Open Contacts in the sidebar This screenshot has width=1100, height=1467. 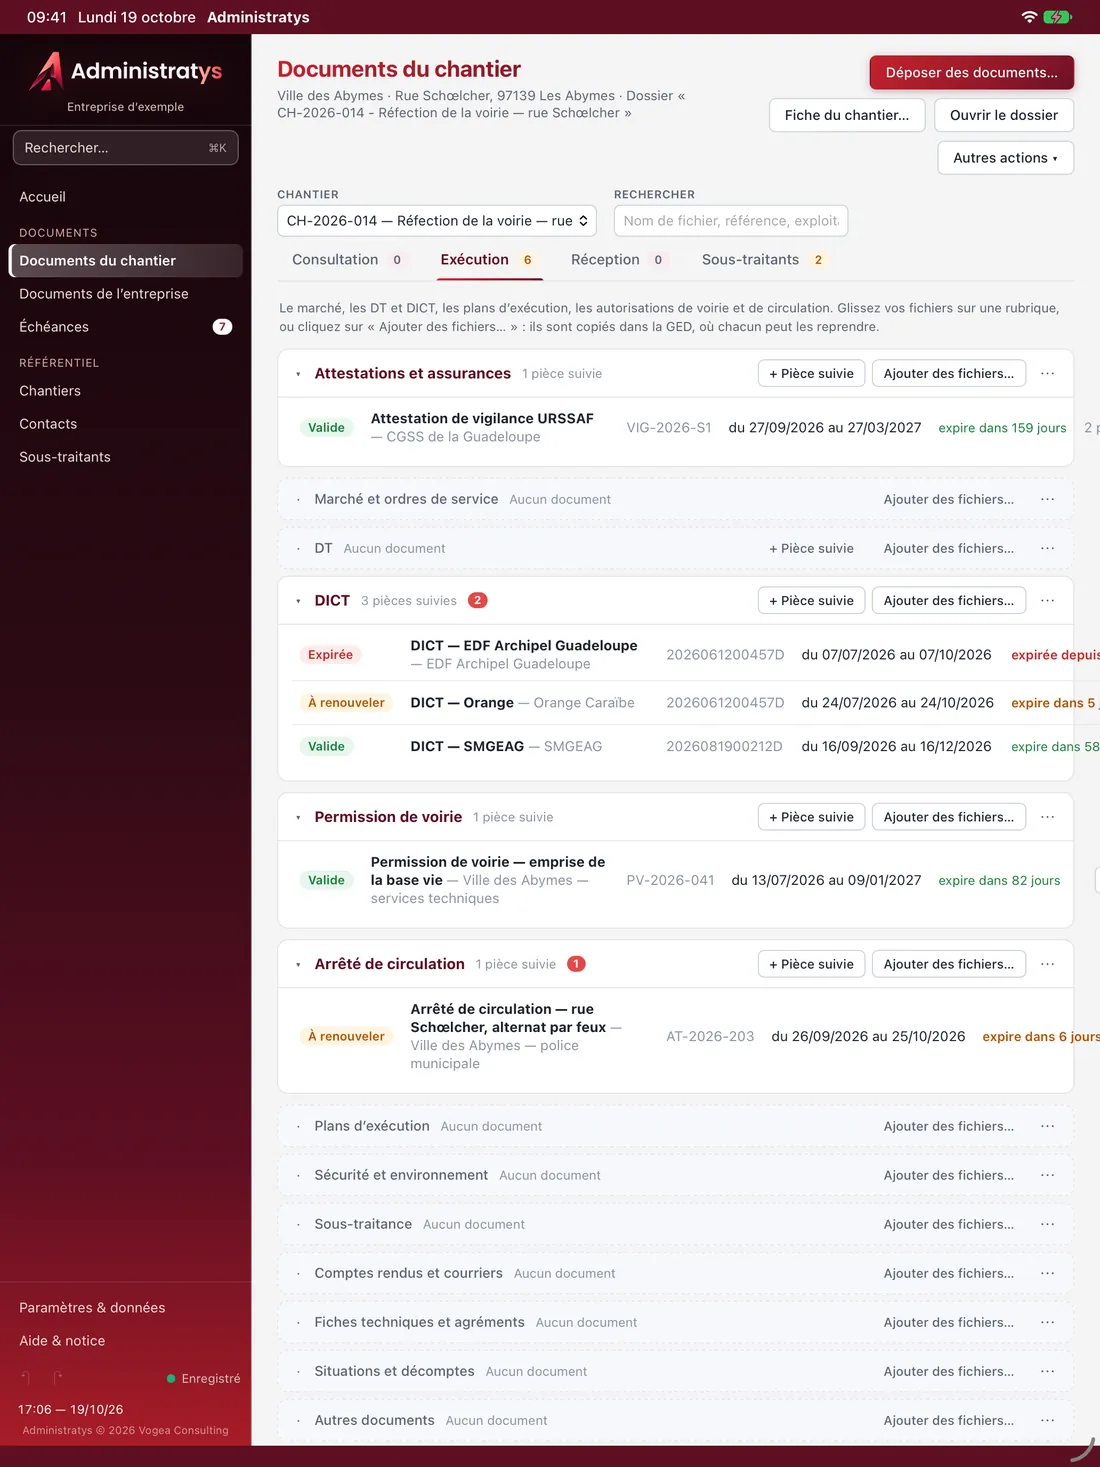pos(126,424)
